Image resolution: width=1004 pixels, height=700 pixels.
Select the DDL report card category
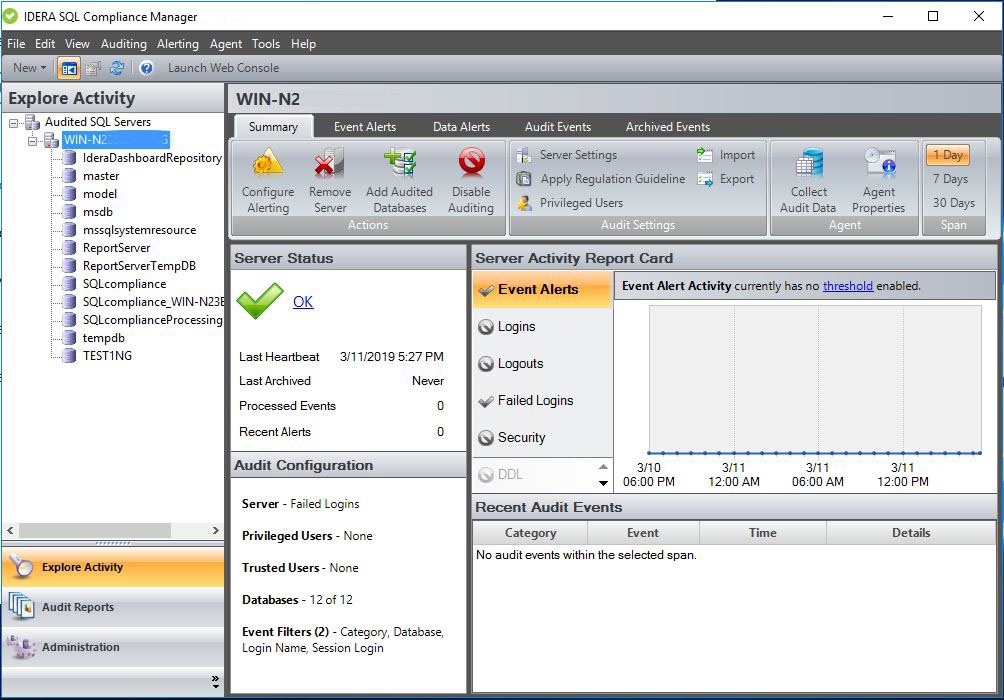(535, 475)
